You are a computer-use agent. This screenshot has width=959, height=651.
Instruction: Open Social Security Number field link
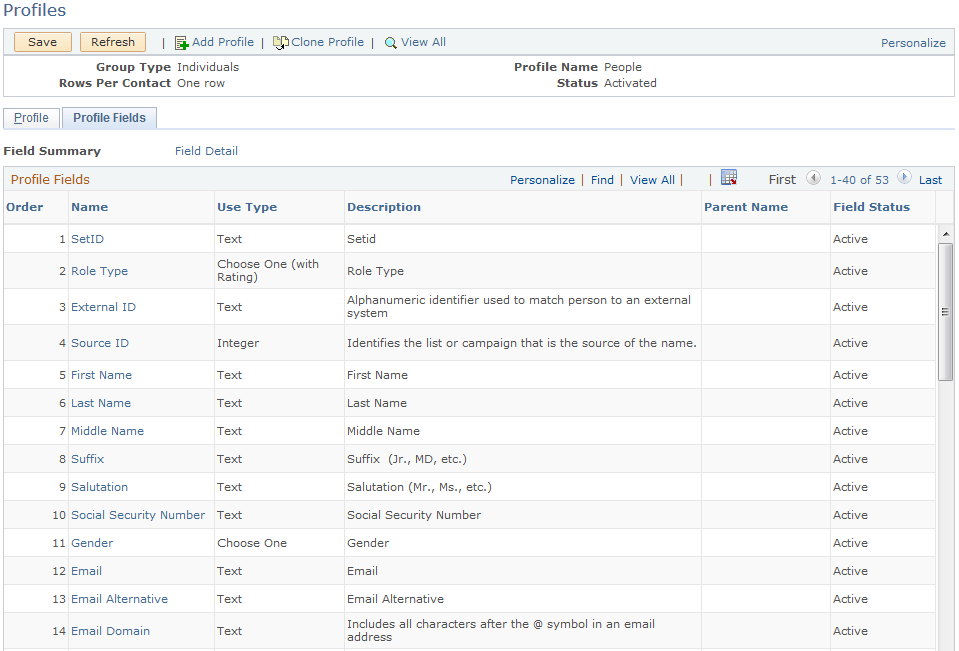(138, 515)
